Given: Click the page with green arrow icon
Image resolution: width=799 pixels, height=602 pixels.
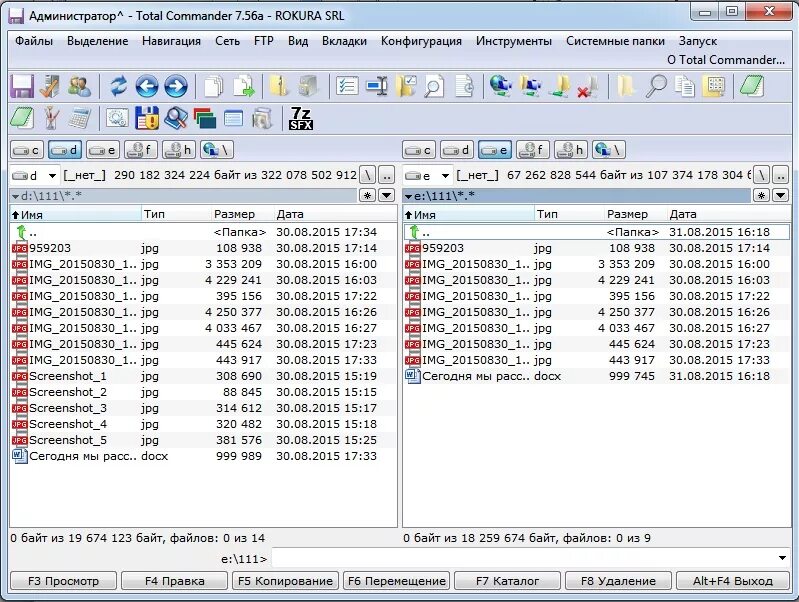Looking at the screenshot, I should pyautogui.click(x=244, y=86).
